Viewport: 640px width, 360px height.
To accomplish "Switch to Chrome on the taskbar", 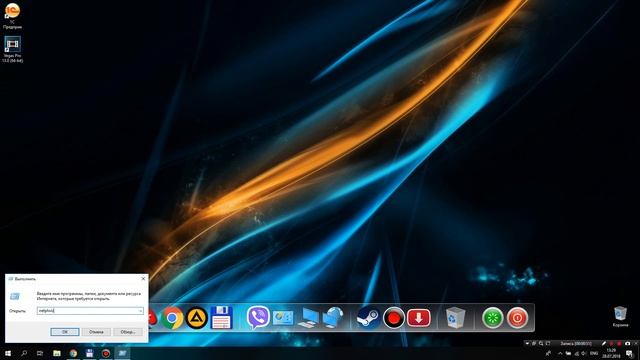I will click(73, 353).
